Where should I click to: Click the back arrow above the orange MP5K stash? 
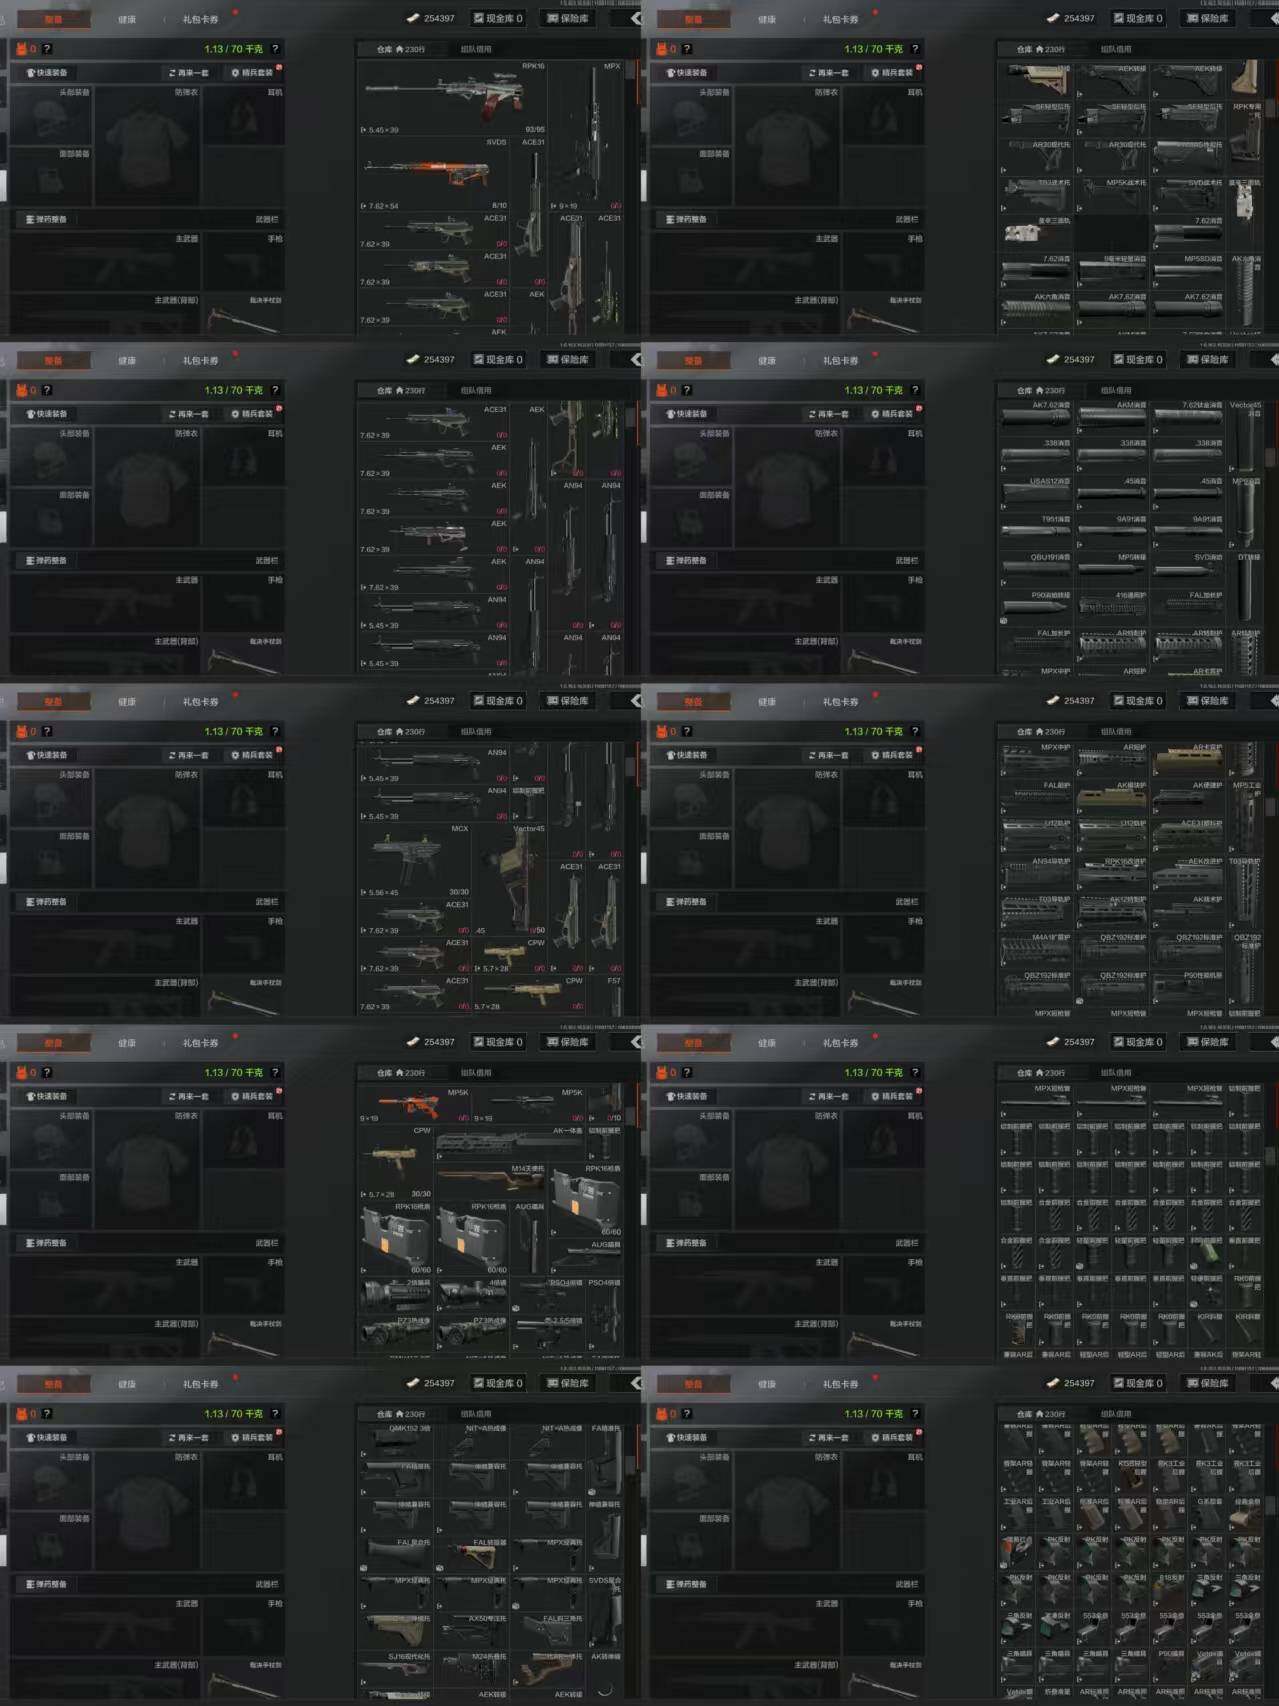635,1042
